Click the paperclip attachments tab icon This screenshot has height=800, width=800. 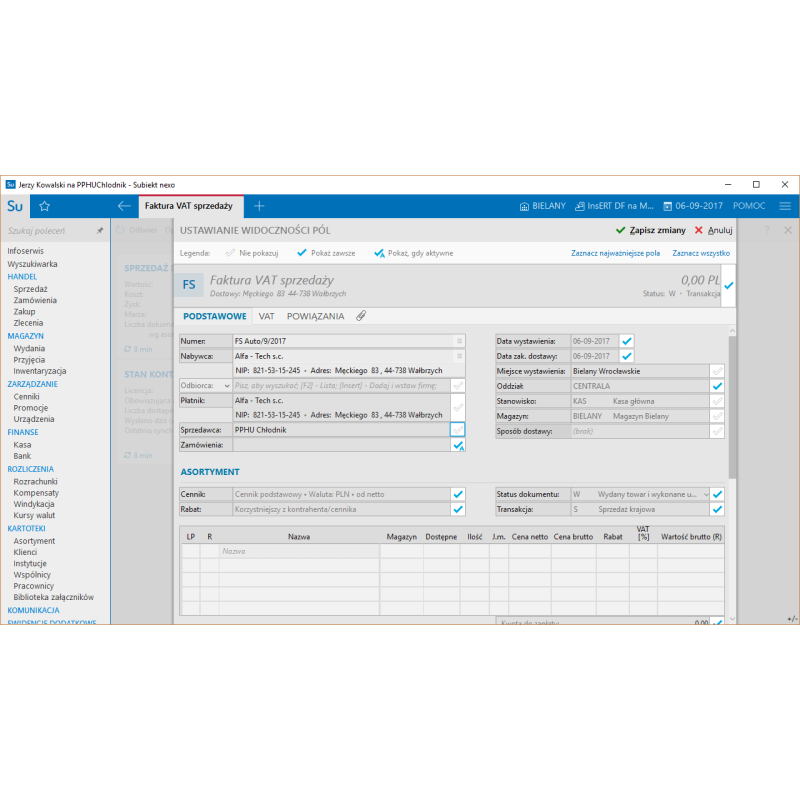(361, 316)
